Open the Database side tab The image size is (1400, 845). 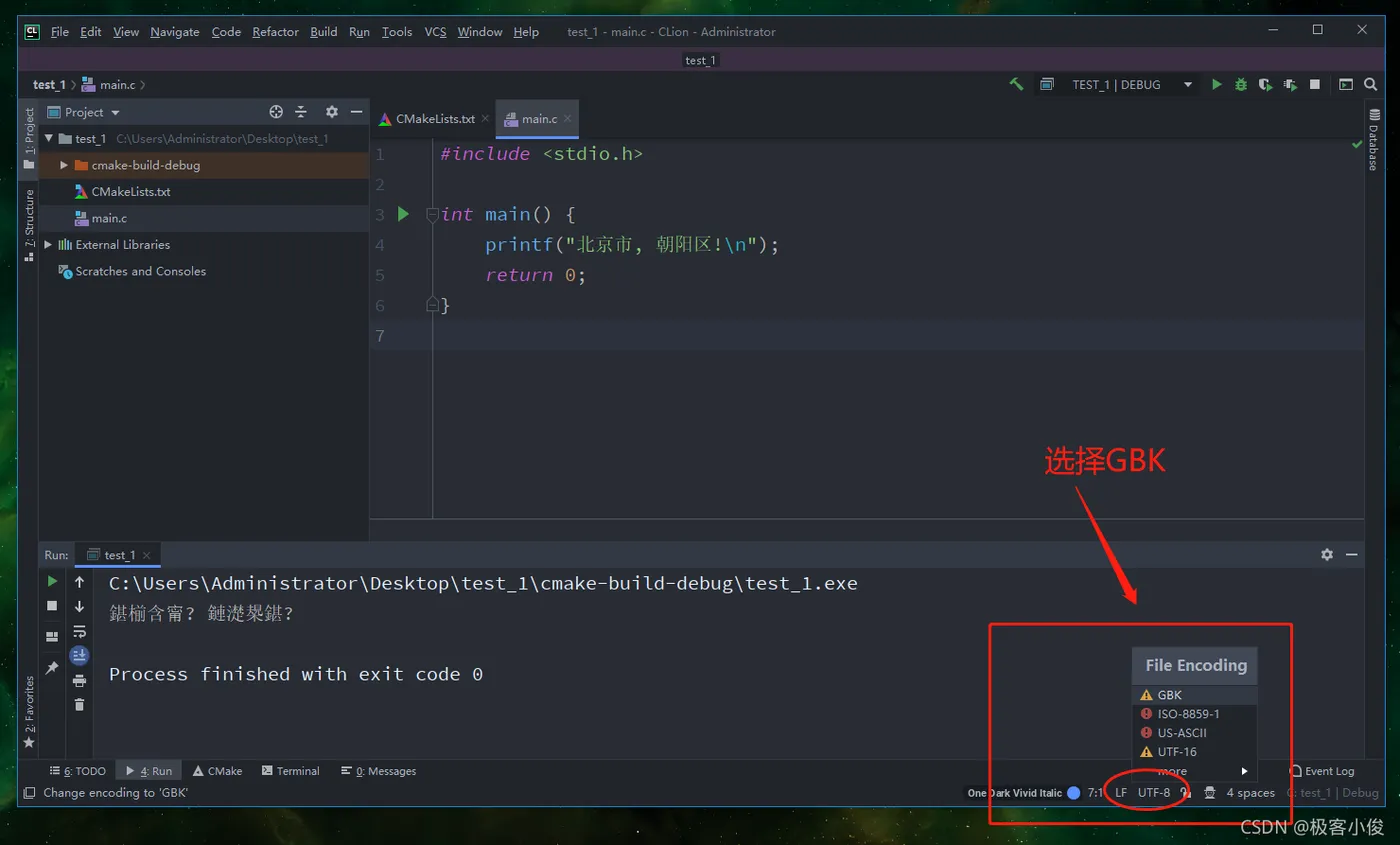point(1373,139)
